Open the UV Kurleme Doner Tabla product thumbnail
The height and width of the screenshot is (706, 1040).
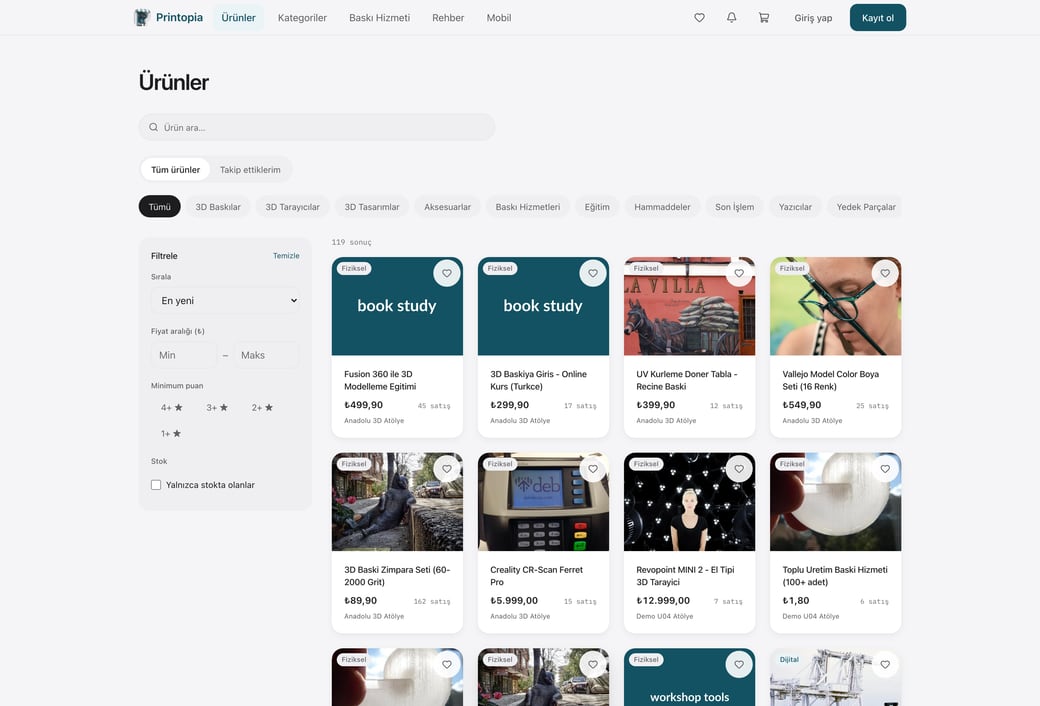(x=689, y=307)
